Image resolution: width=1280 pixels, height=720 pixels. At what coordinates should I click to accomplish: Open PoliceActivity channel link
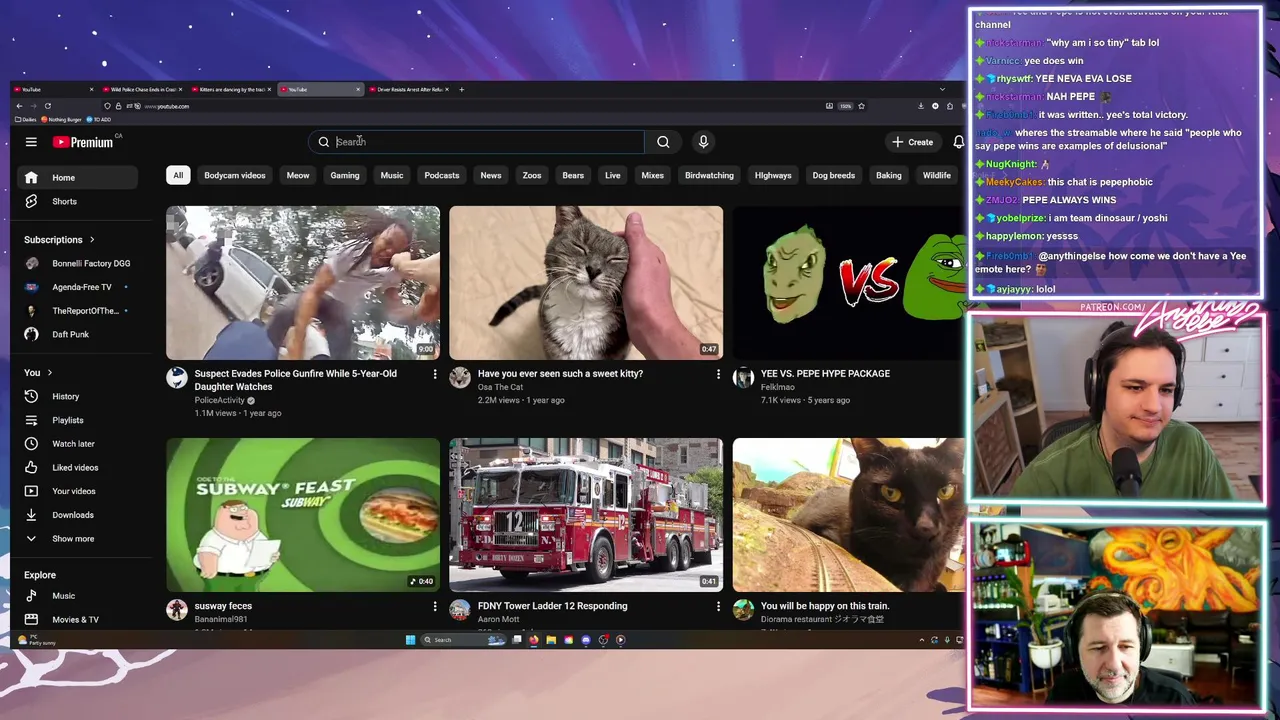pyautogui.click(x=220, y=400)
